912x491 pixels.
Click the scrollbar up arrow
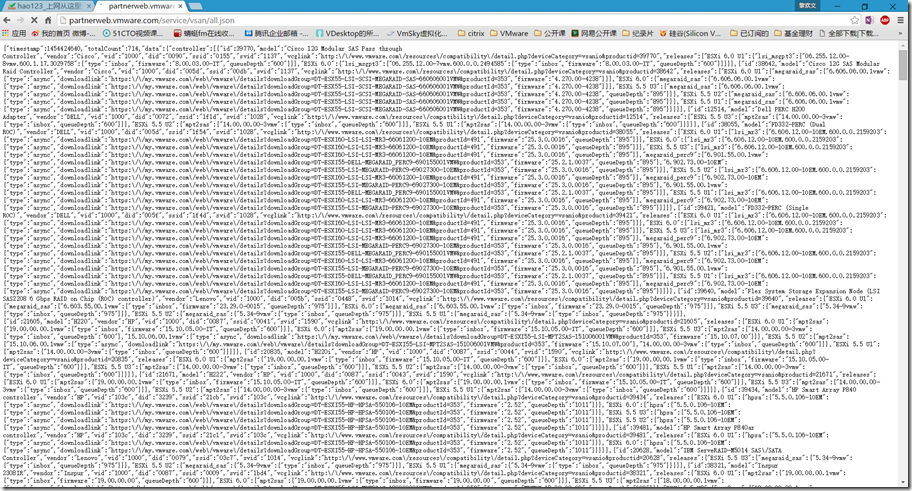coord(903,45)
